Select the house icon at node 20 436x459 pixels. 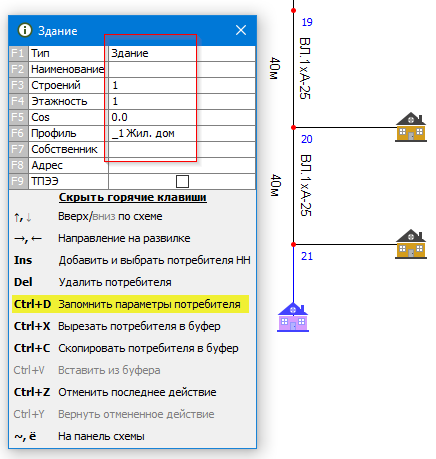coord(411,127)
